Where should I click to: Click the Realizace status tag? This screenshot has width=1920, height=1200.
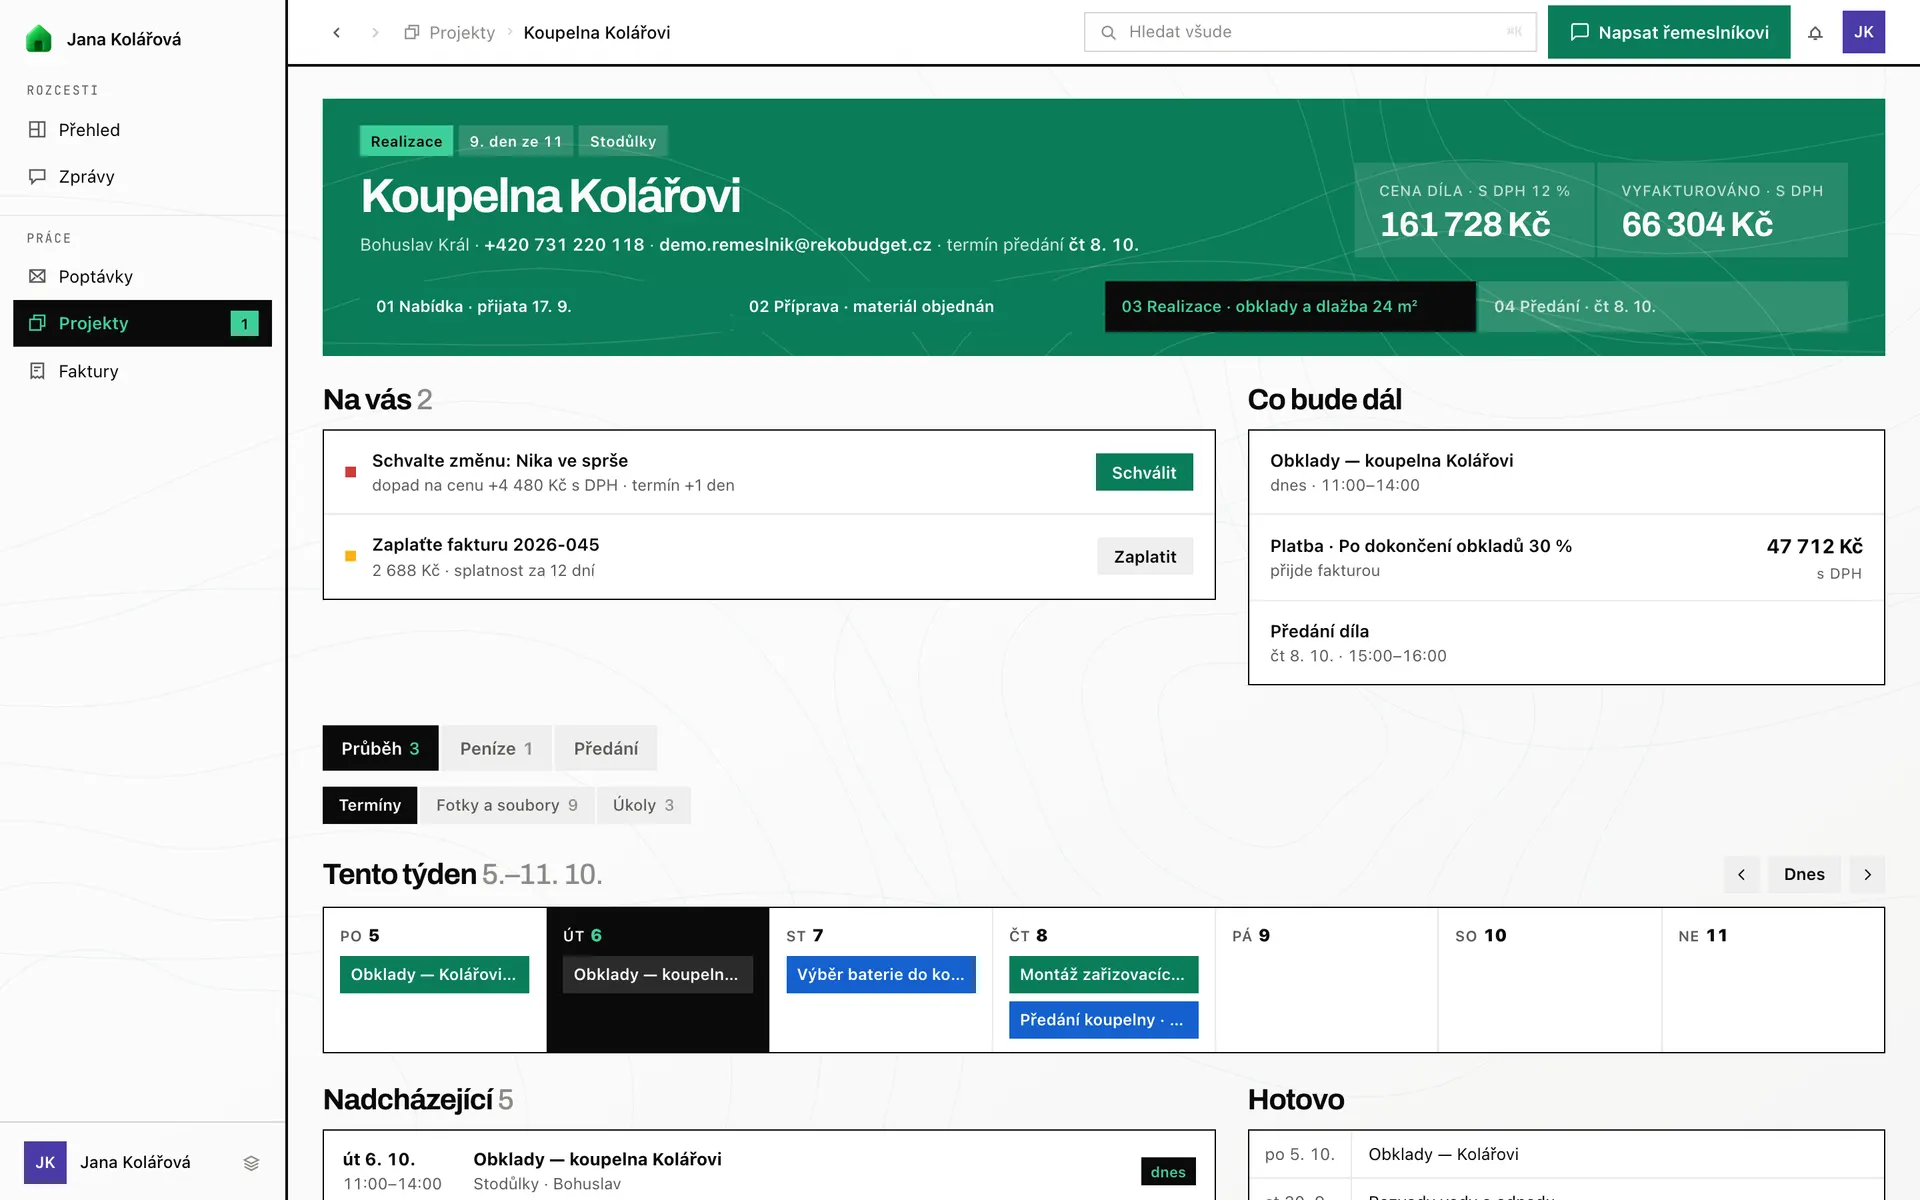(x=406, y=141)
